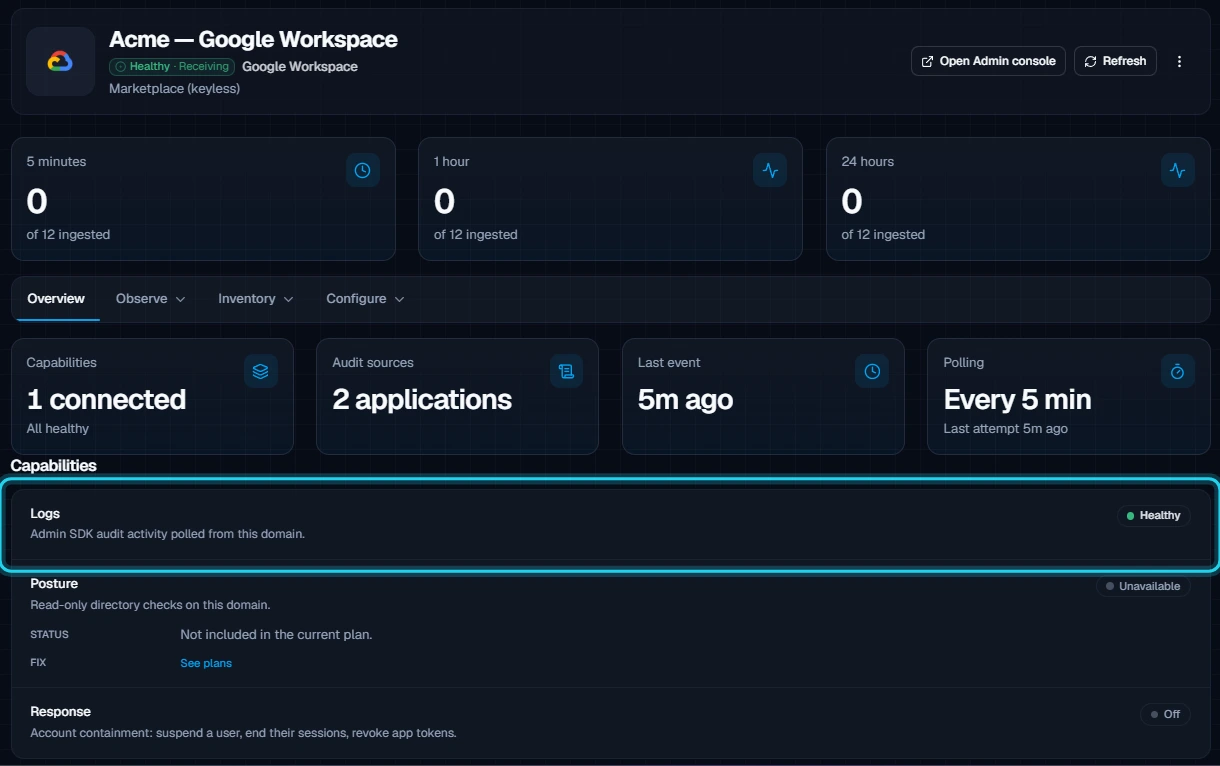Click '1 hour' card label
The width and height of the screenshot is (1220, 766).
pyautogui.click(x=451, y=162)
